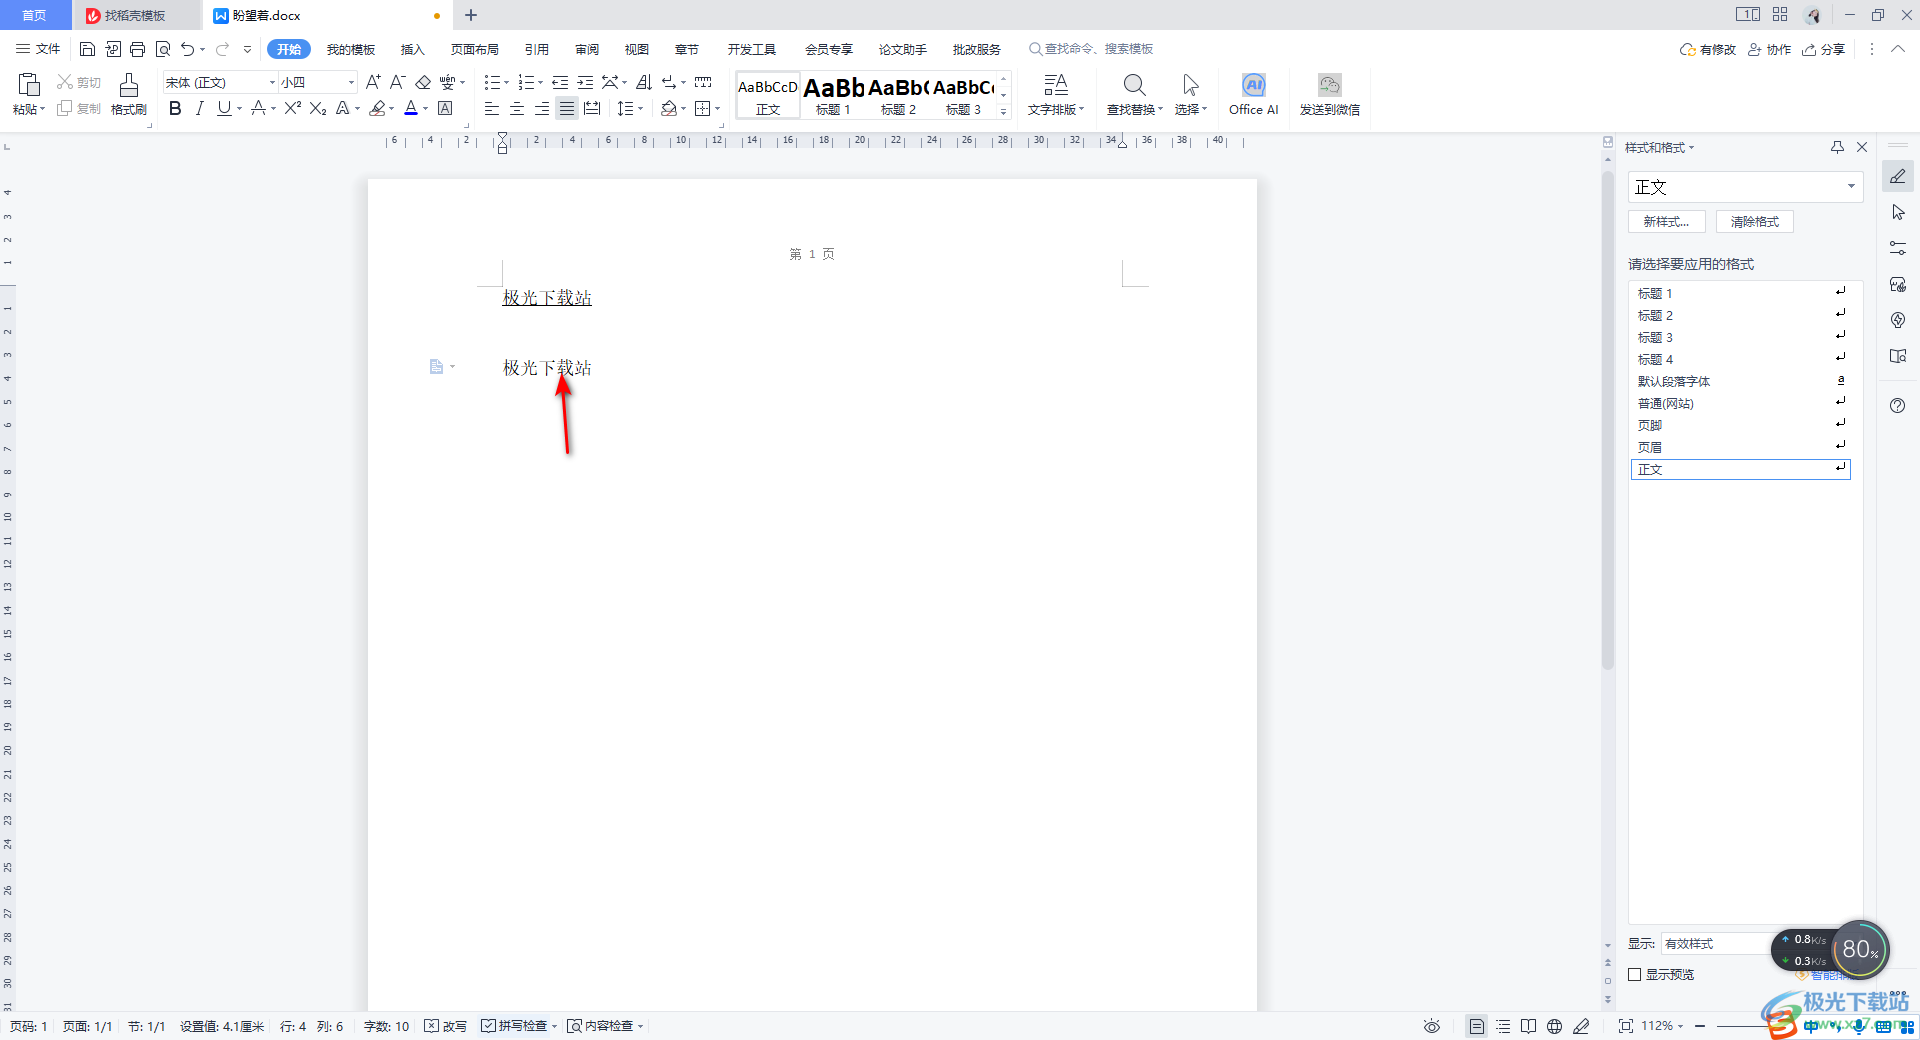1920x1040 pixels.
Task: Click Distributed alignment icon
Action: pyautogui.click(x=592, y=108)
